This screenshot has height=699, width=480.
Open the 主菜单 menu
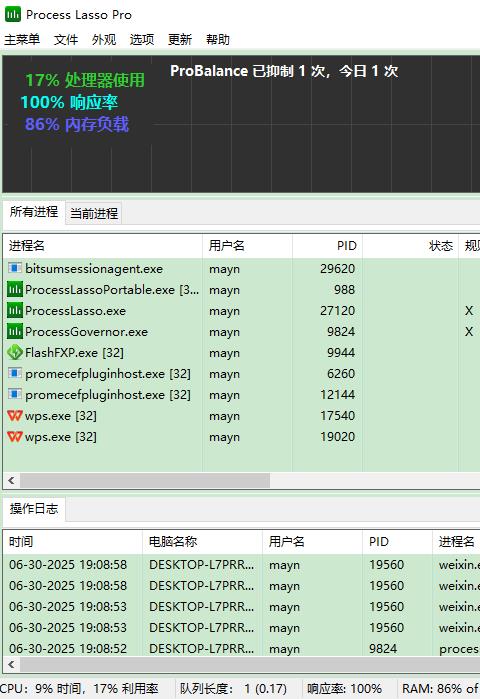22,40
